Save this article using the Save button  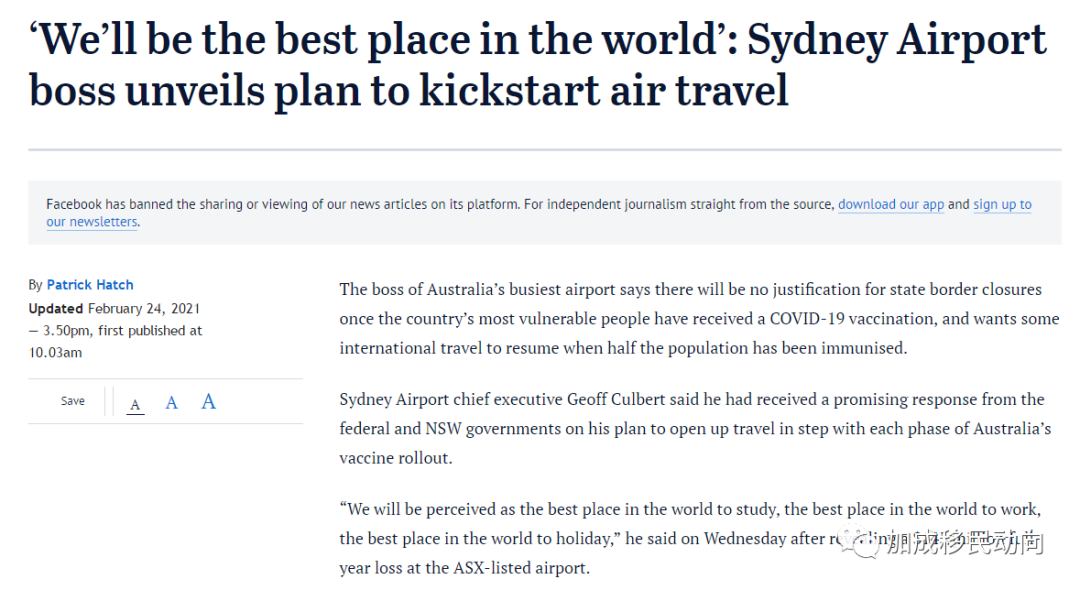pos(72,401)
